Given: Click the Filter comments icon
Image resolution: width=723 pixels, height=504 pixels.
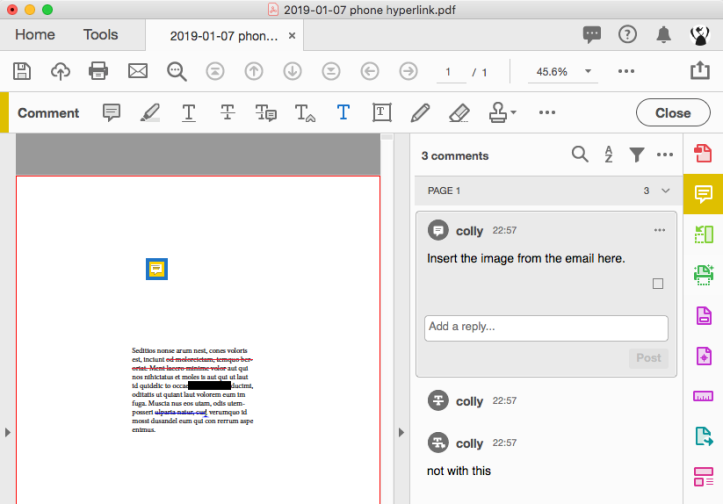Looking at the screenshot, I should (637, 155).
